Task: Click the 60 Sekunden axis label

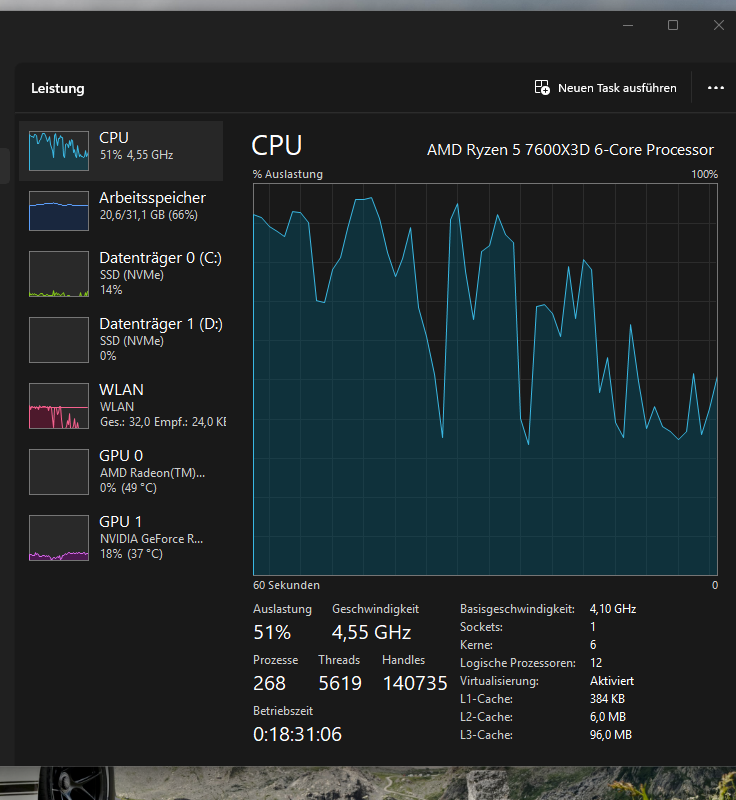Action: pos(286,585)
